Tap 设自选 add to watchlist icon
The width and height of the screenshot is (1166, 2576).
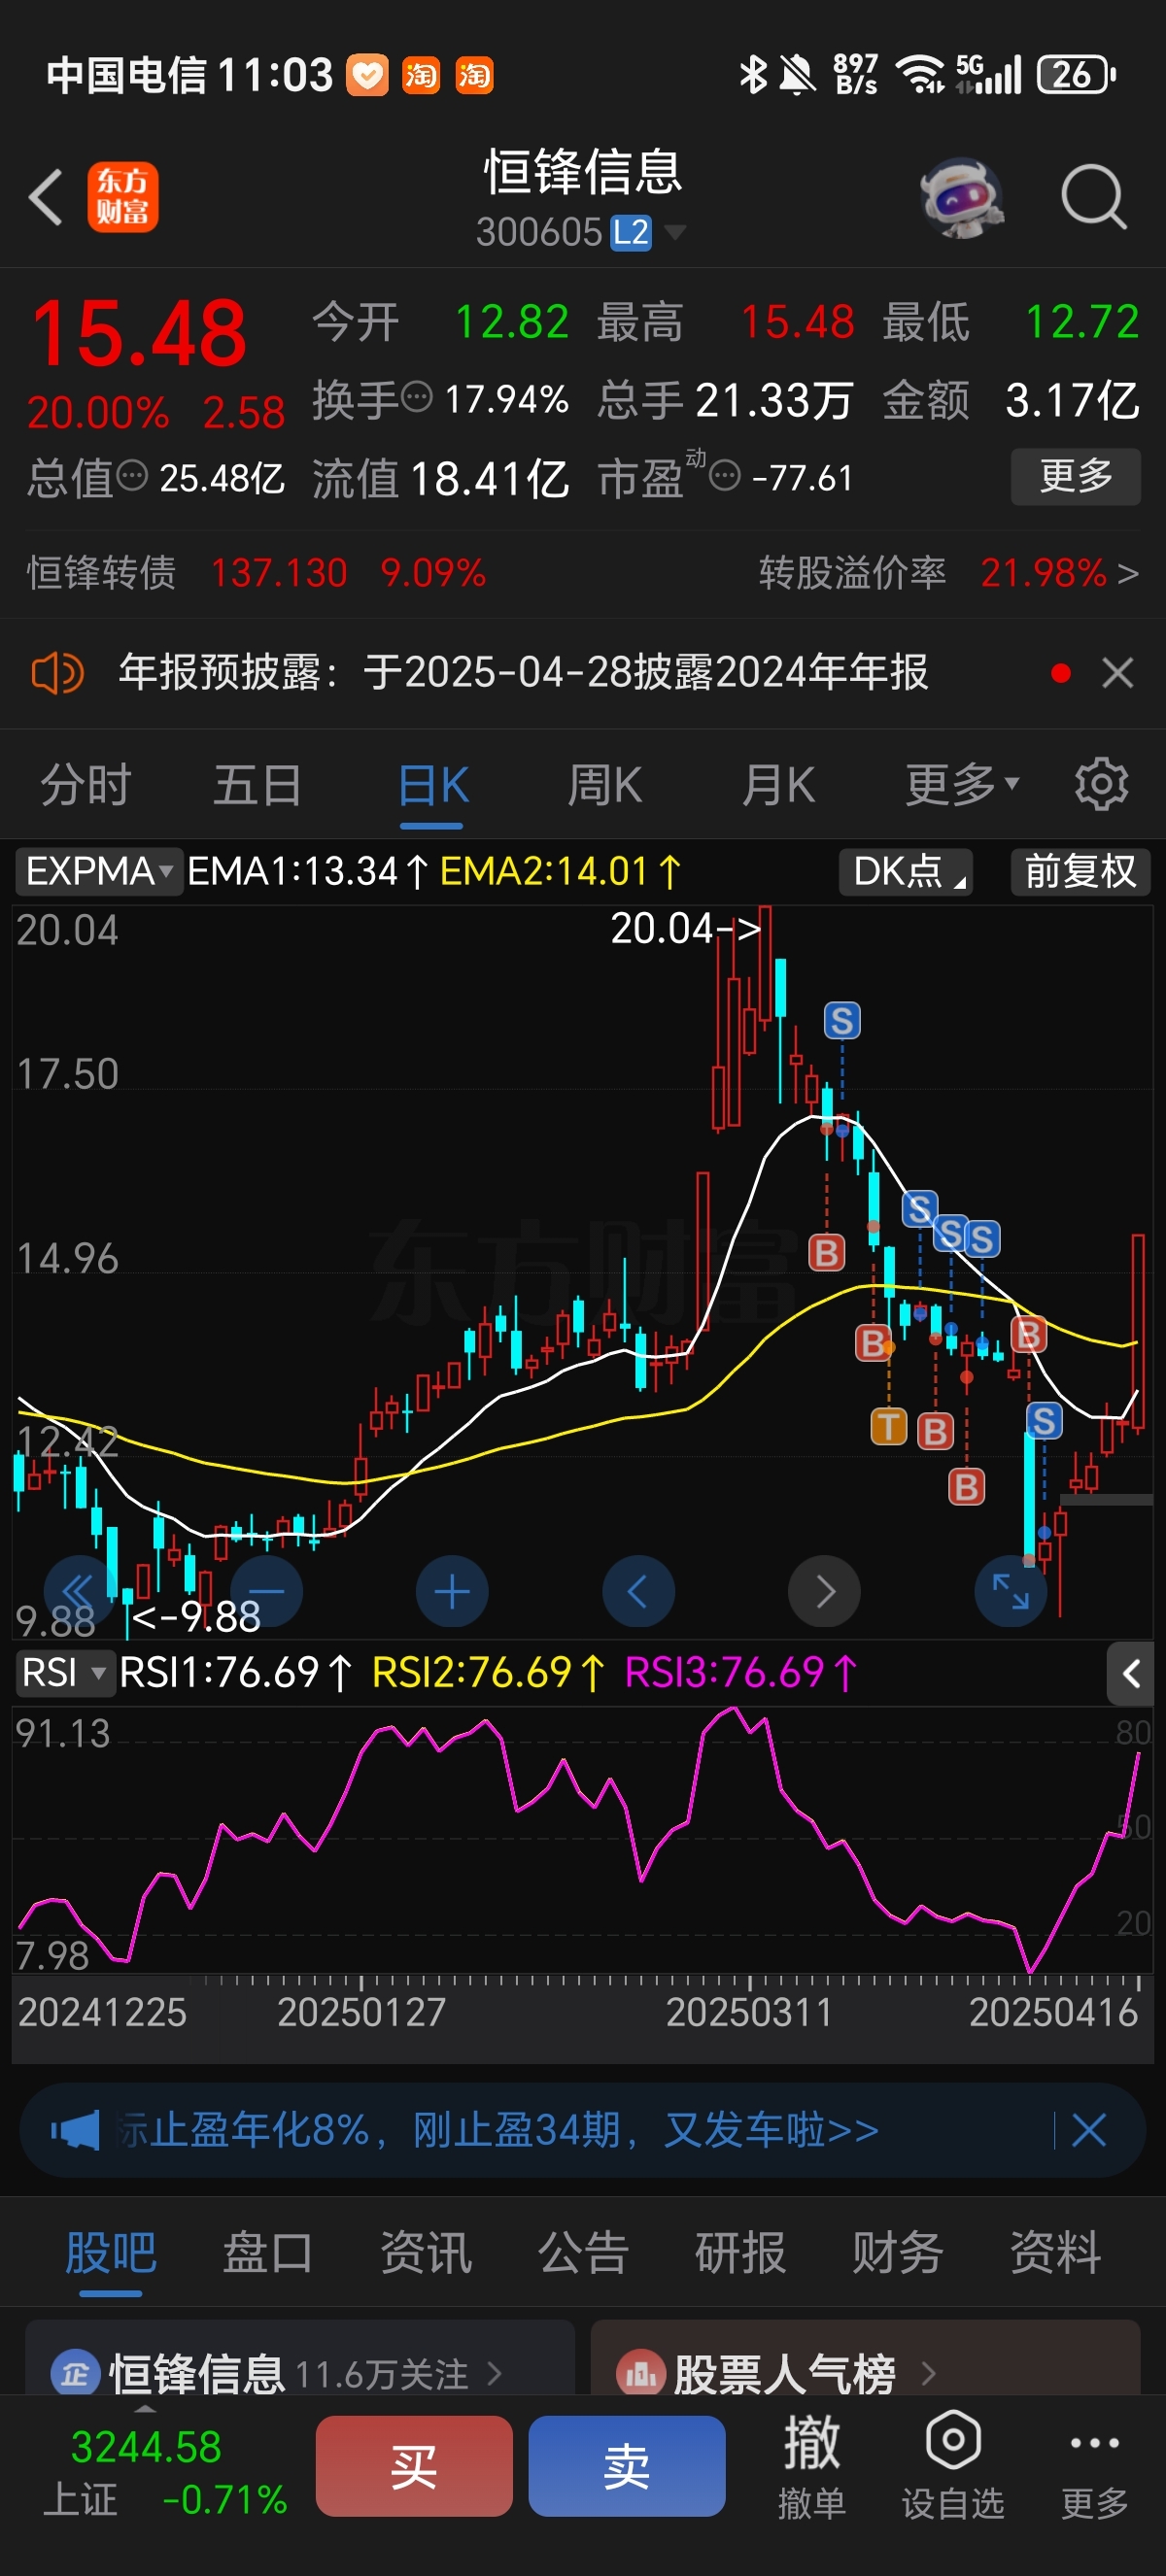953,2466
